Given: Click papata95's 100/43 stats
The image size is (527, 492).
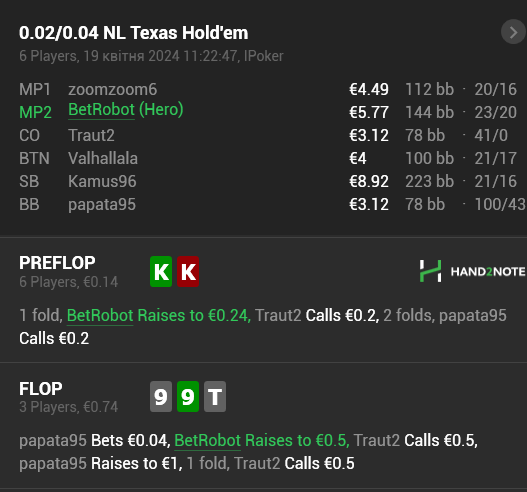Looking at the screenshot, I should click(500, 204).
